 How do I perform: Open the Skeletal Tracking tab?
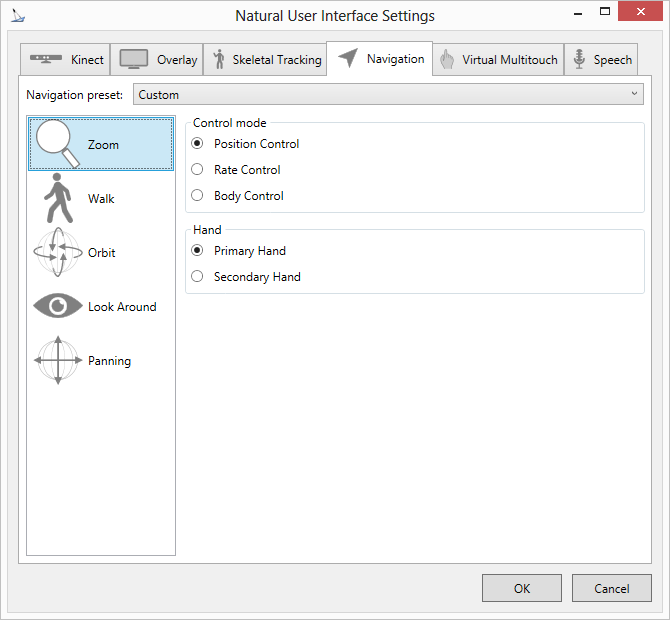point(267,60)
